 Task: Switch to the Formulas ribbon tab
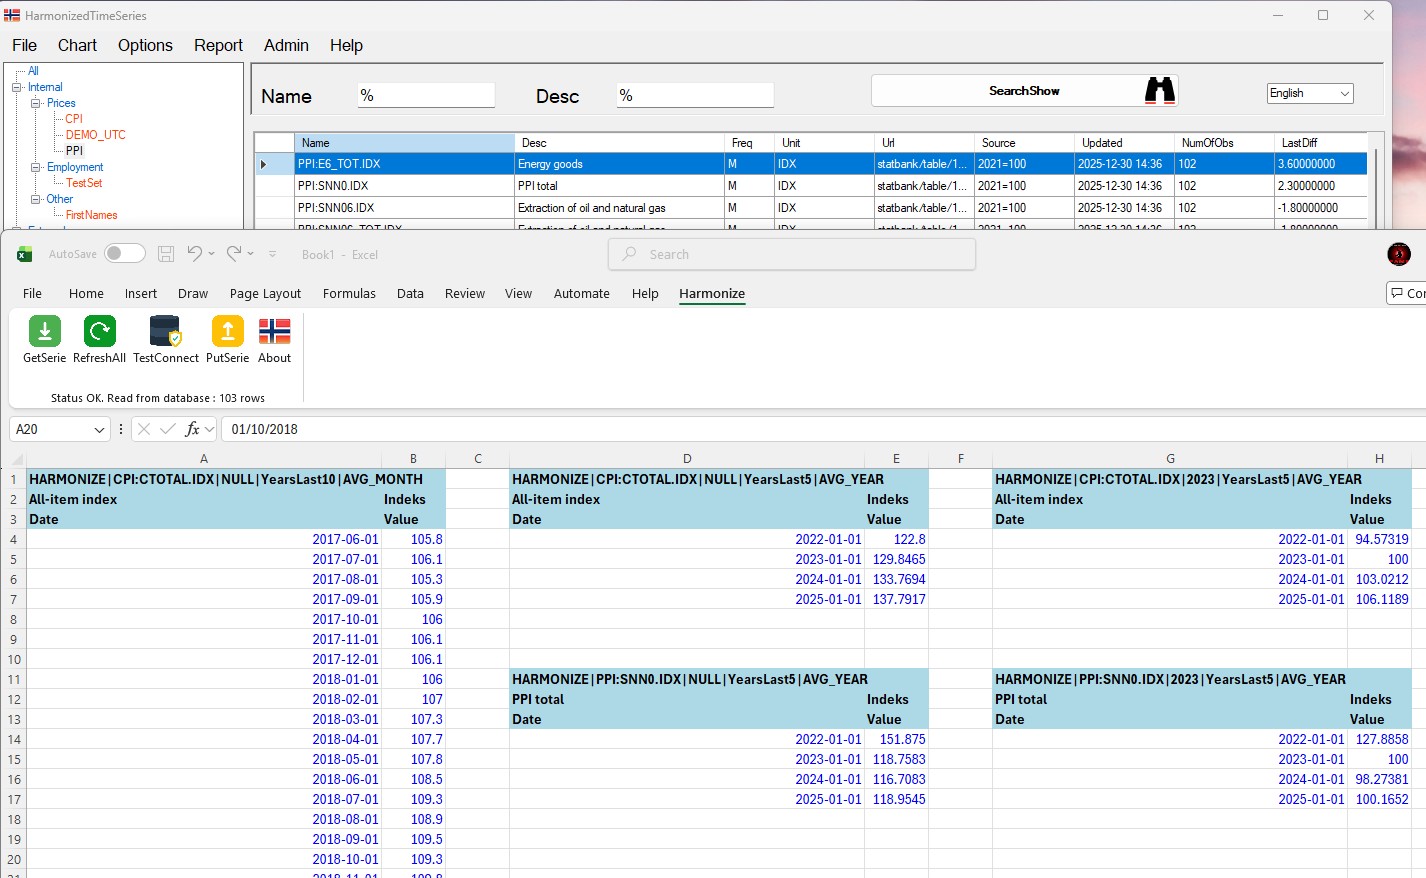tap(349, 293)
